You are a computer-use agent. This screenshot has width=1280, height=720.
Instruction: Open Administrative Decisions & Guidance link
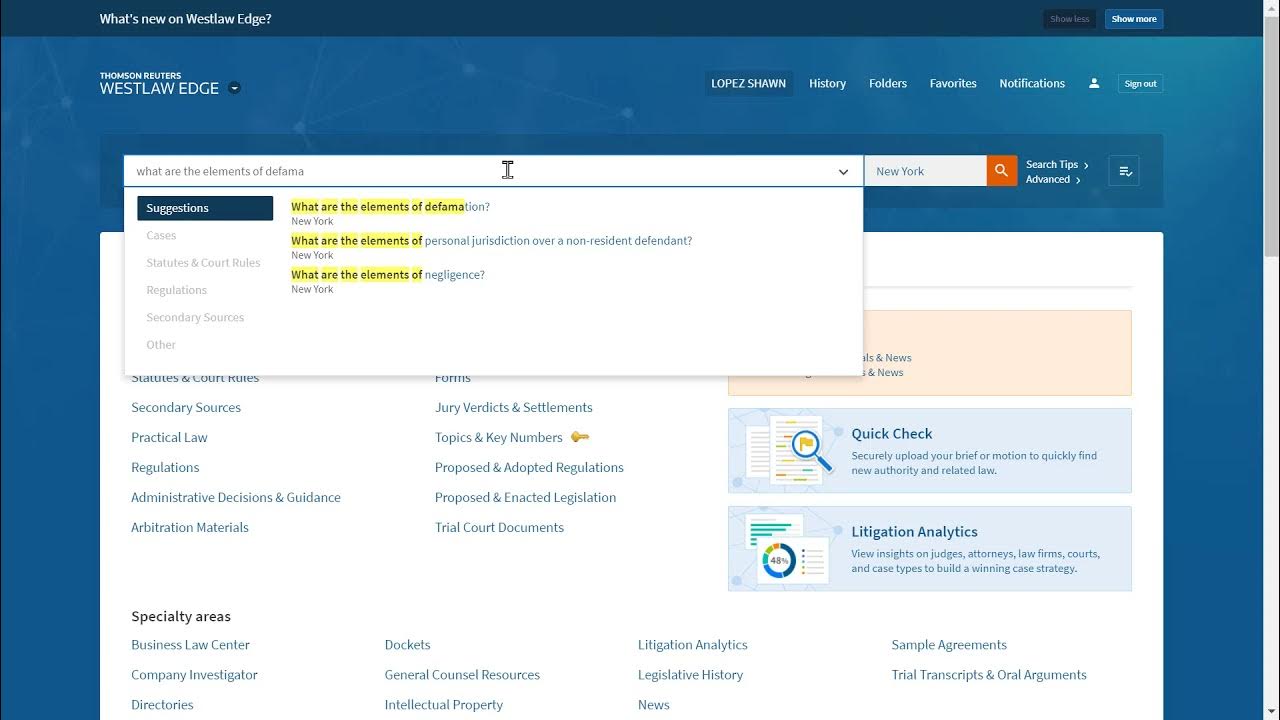tap(236, 497)
